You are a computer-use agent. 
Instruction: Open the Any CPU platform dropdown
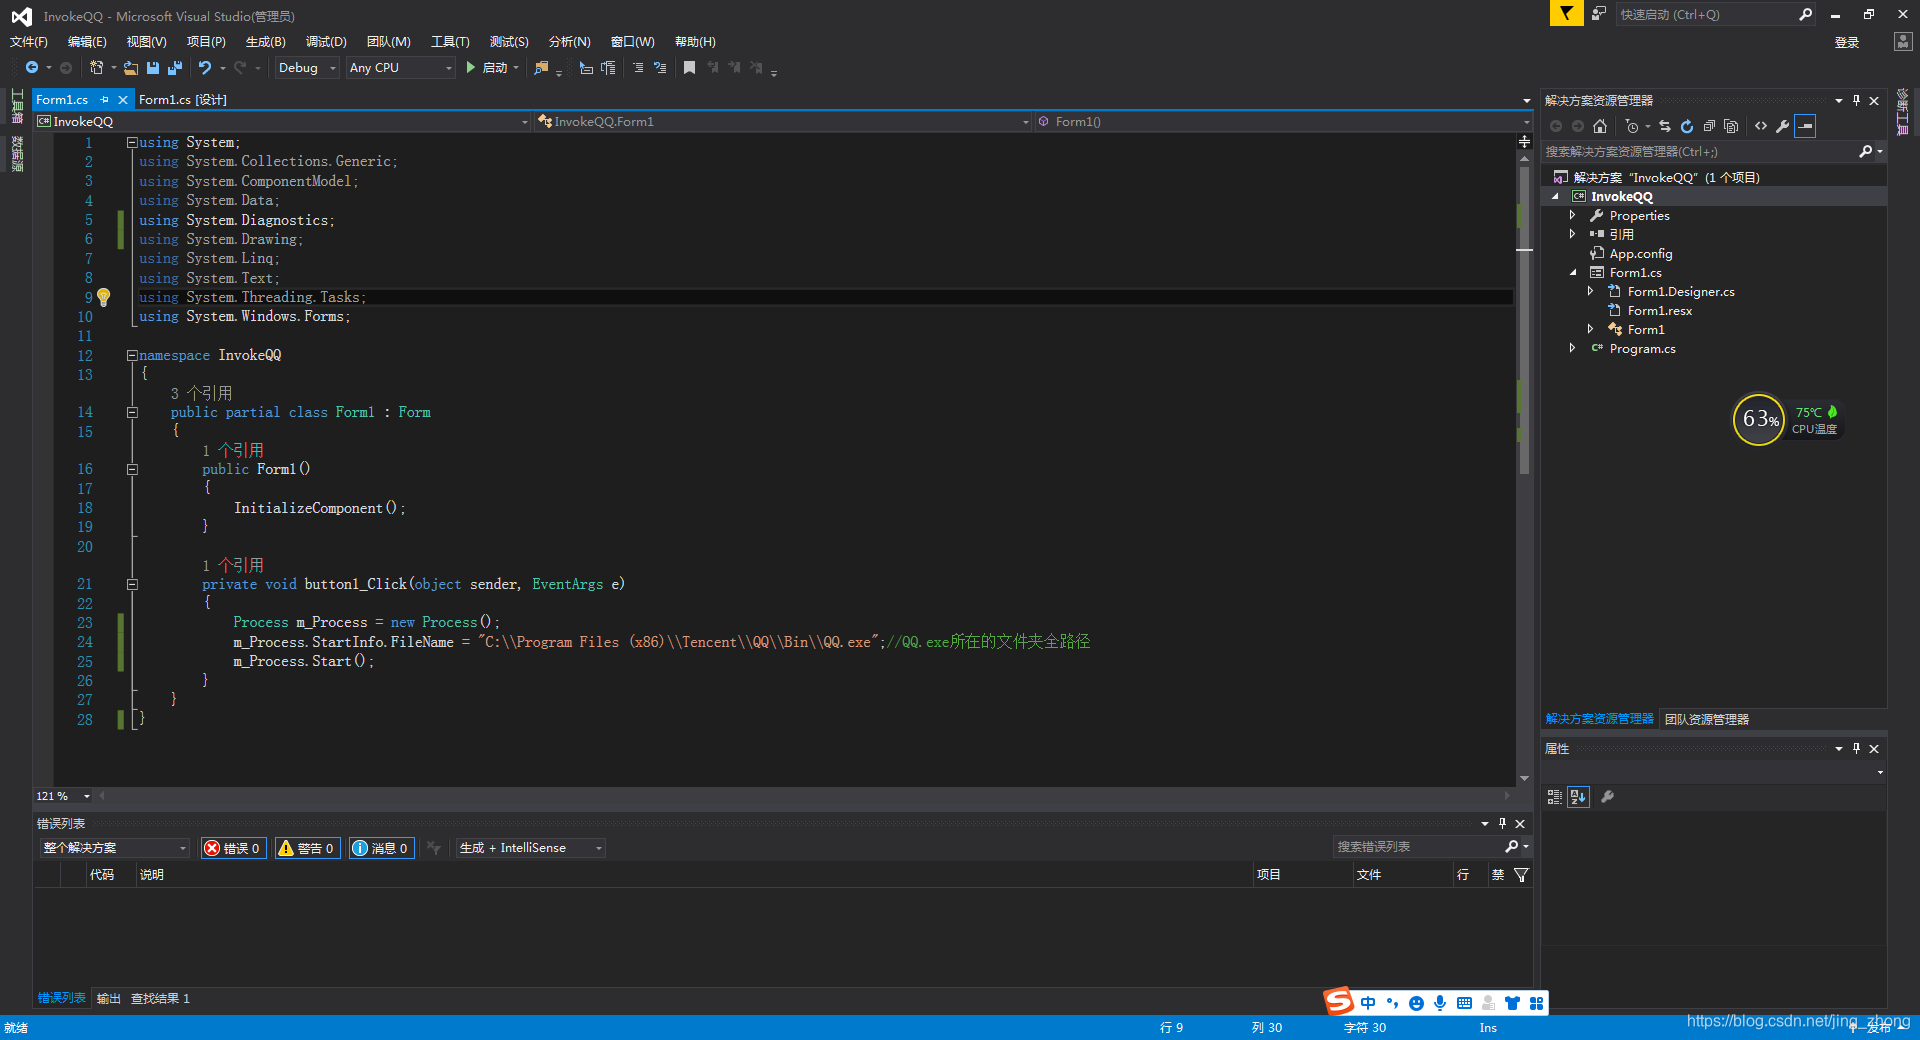[x=401, y=68]
